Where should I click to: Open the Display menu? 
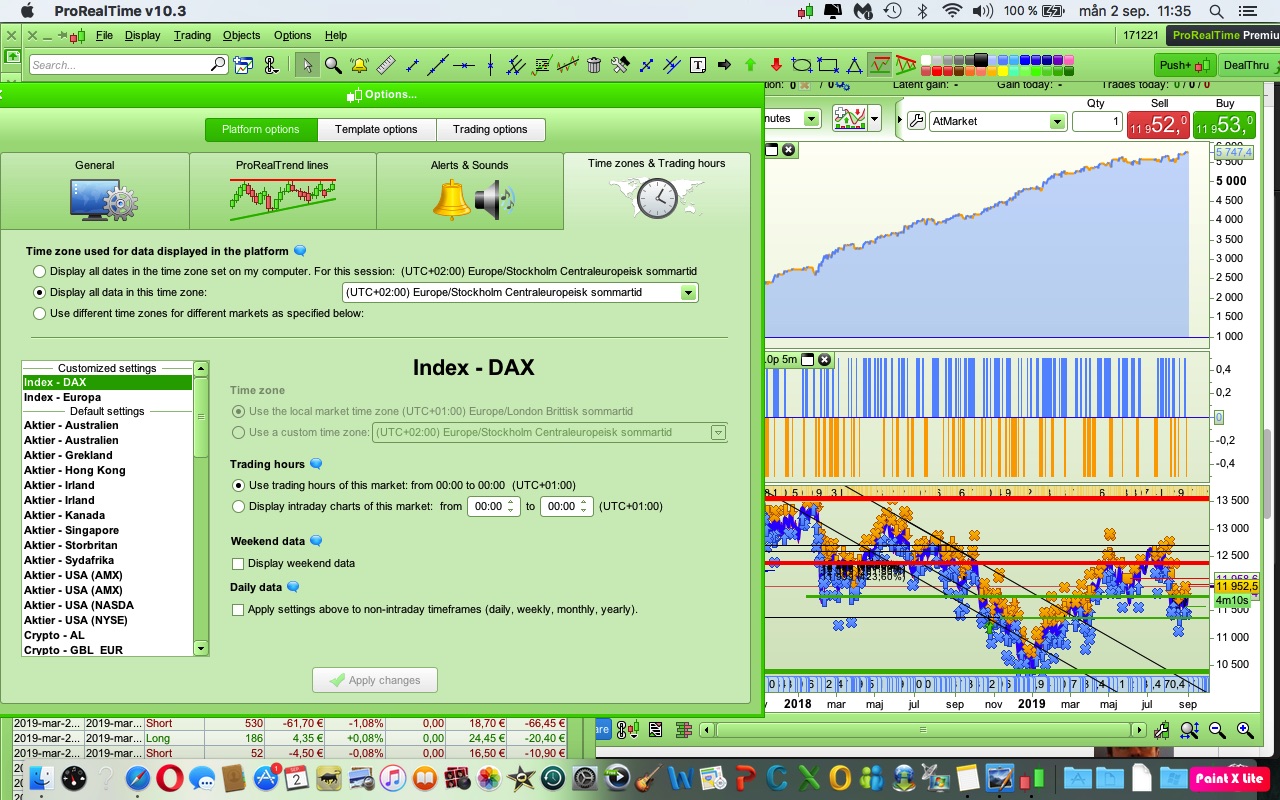coord(142,35)
